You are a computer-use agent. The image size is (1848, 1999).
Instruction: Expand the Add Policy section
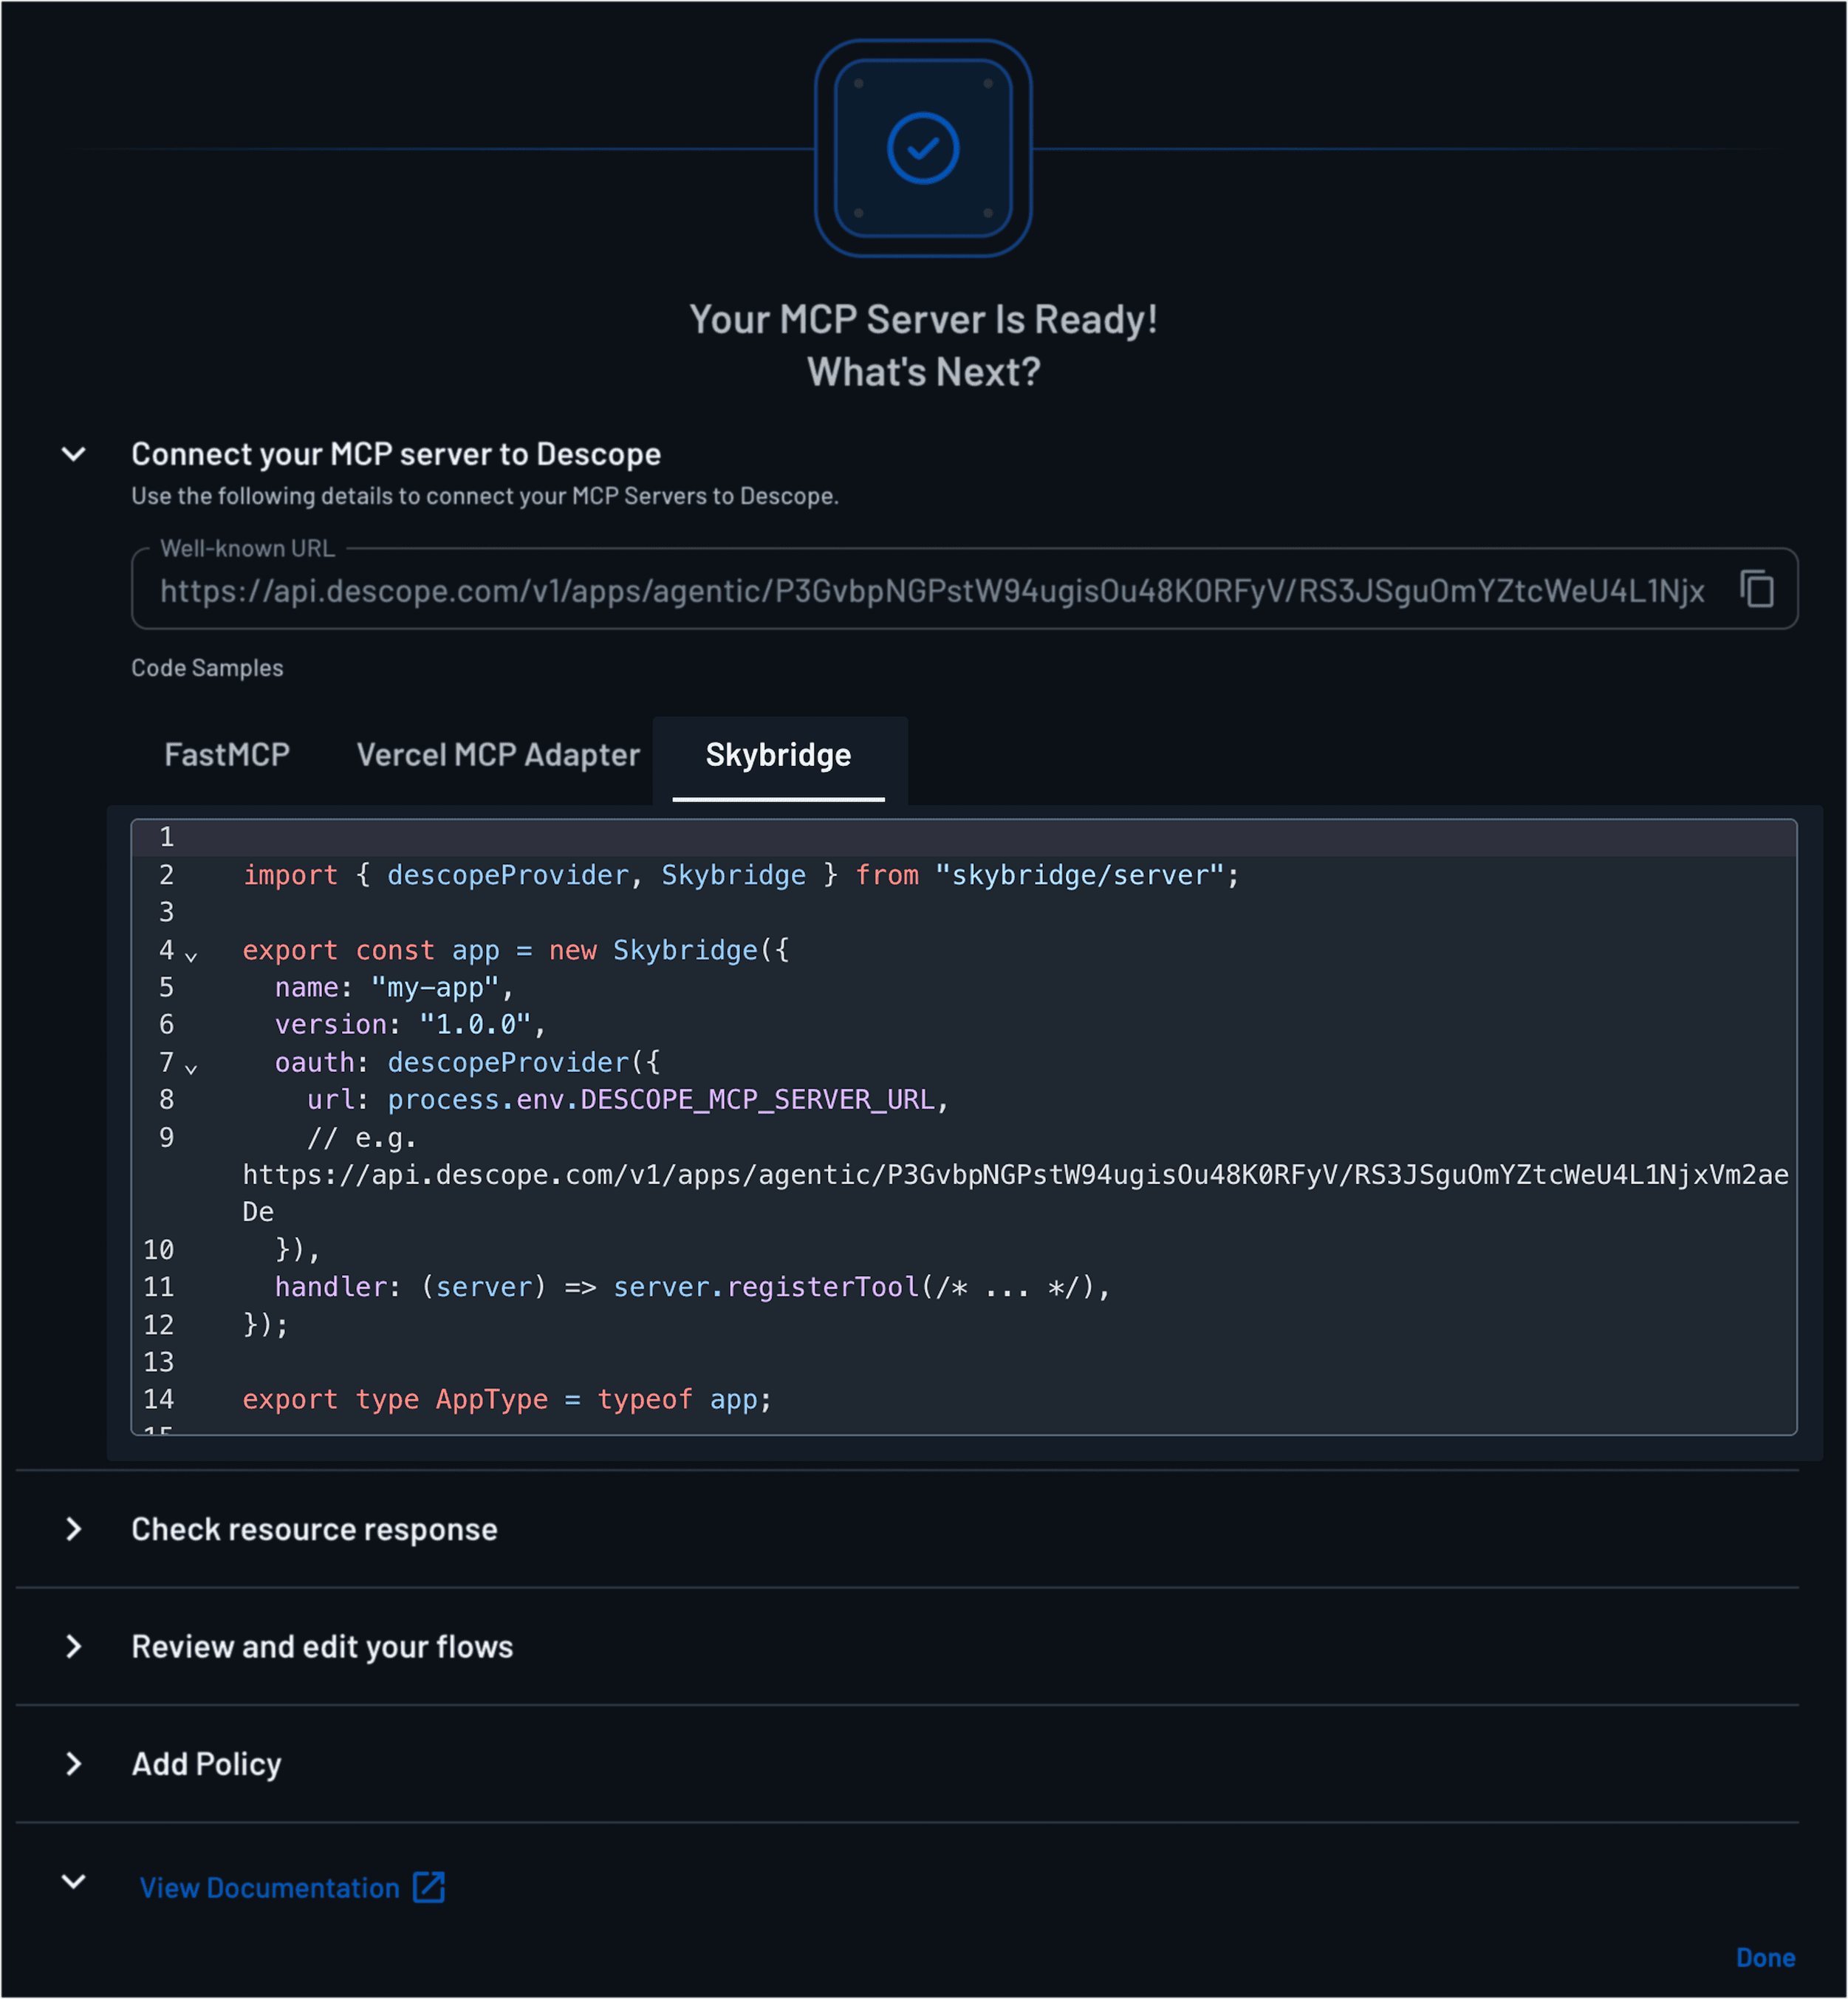[74, 1763]
